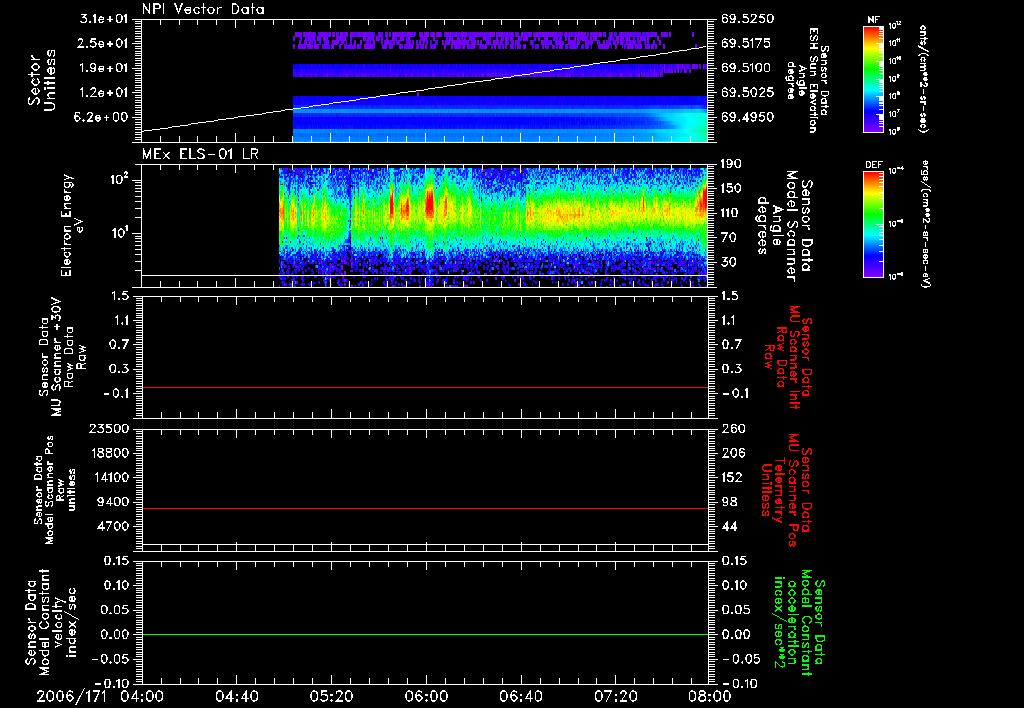
Task: Click the "150" scanner angle tick value
Action: 731,188
